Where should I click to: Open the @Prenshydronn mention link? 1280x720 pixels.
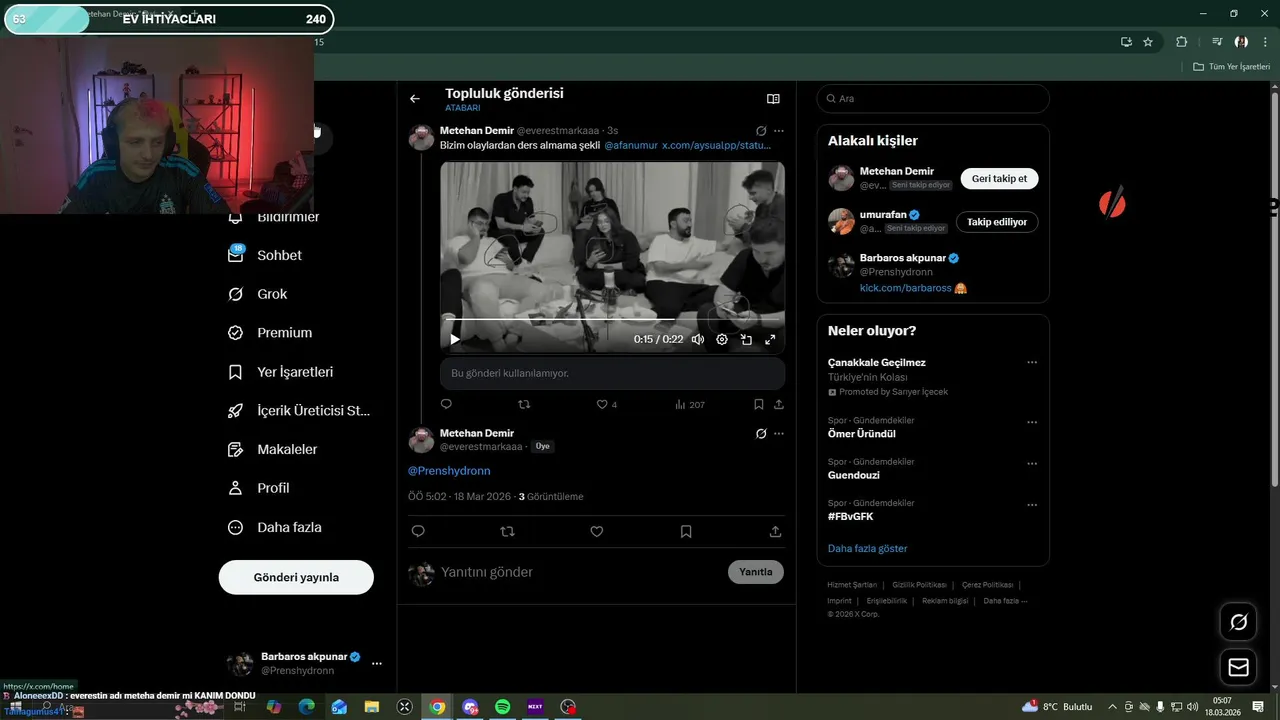click(x=449, y=470)
